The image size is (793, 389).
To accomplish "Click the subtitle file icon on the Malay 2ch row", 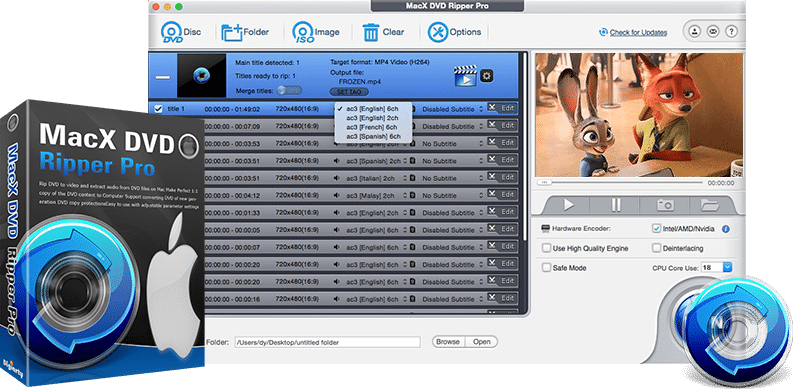I will point(412,195).
